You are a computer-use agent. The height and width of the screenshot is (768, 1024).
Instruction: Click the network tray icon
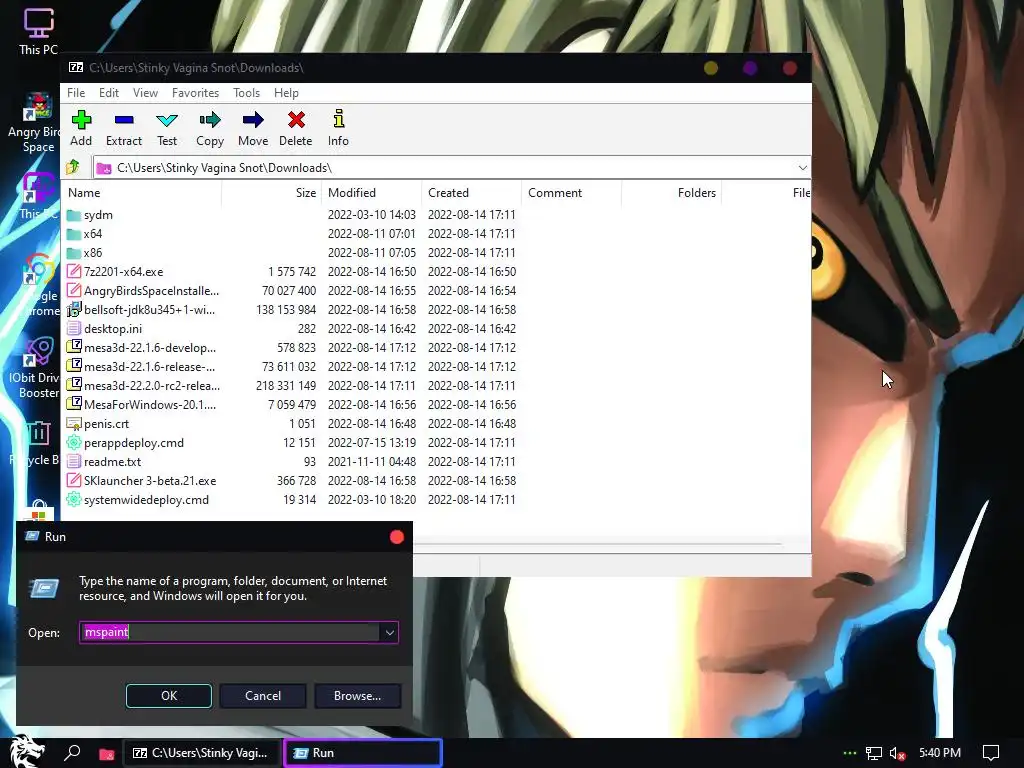pos(873,753)
